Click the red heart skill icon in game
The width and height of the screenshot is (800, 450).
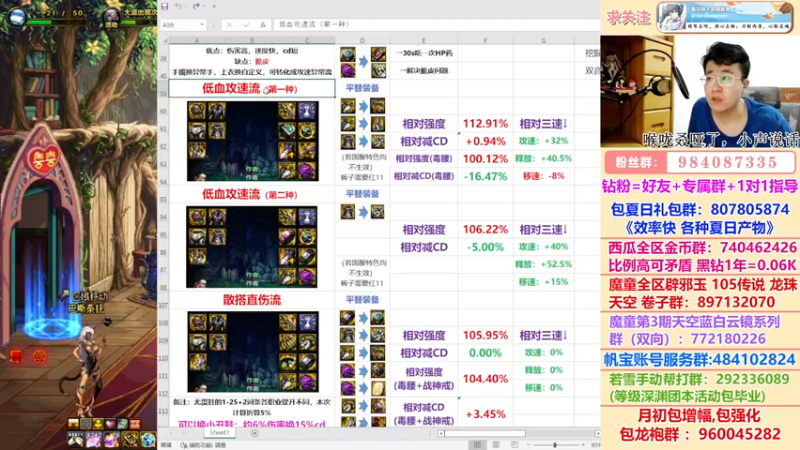click(110, 423)
